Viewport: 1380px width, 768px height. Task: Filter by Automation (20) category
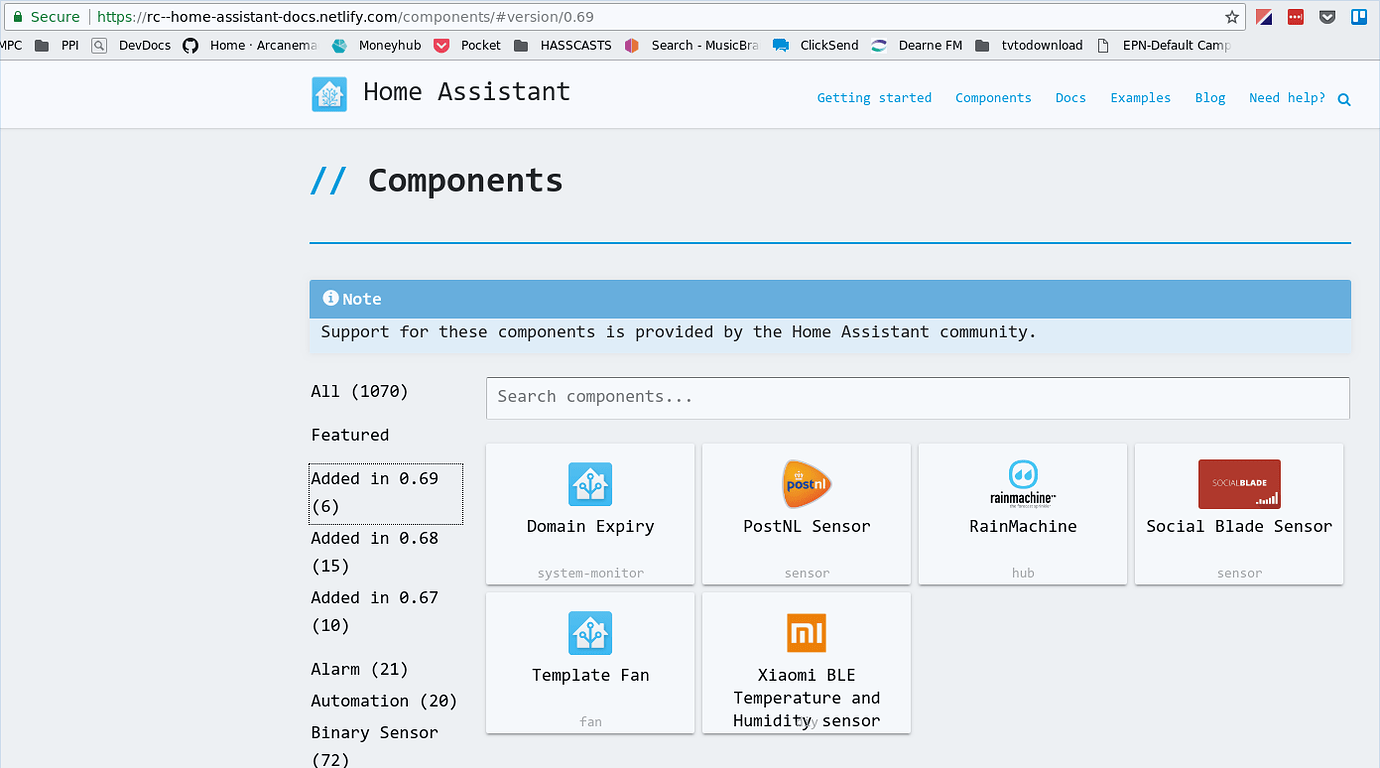(384, 701)
